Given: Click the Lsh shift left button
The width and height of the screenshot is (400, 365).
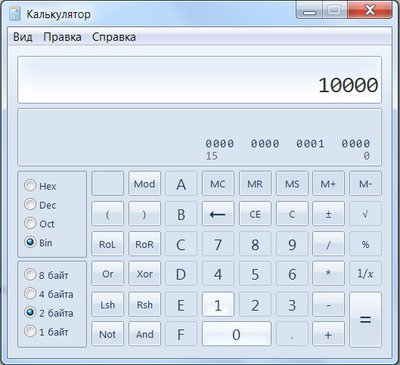Looking at the screenshot, I should pos(107,305).
